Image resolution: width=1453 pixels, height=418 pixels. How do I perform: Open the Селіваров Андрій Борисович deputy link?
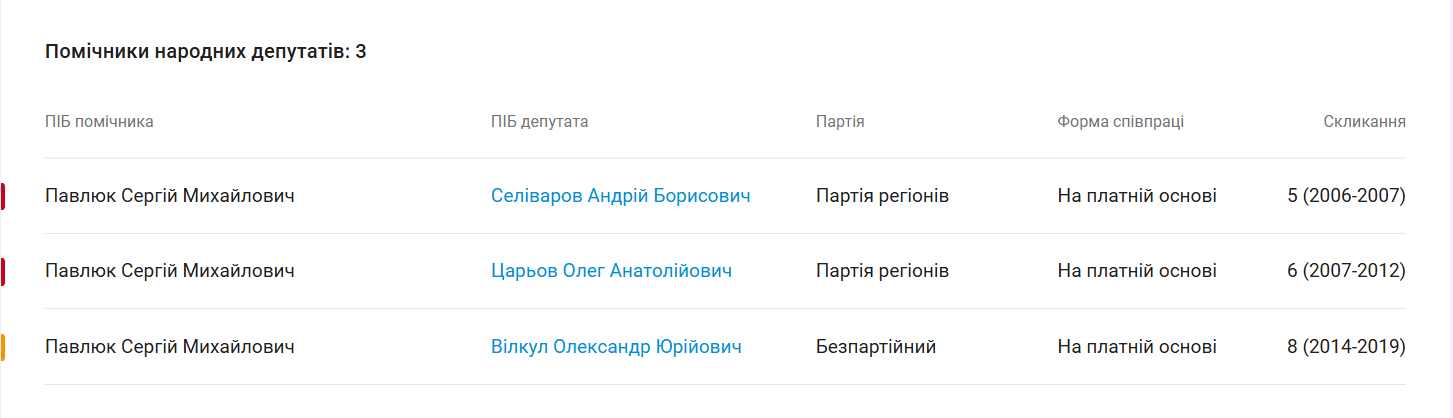coord(620,196)
